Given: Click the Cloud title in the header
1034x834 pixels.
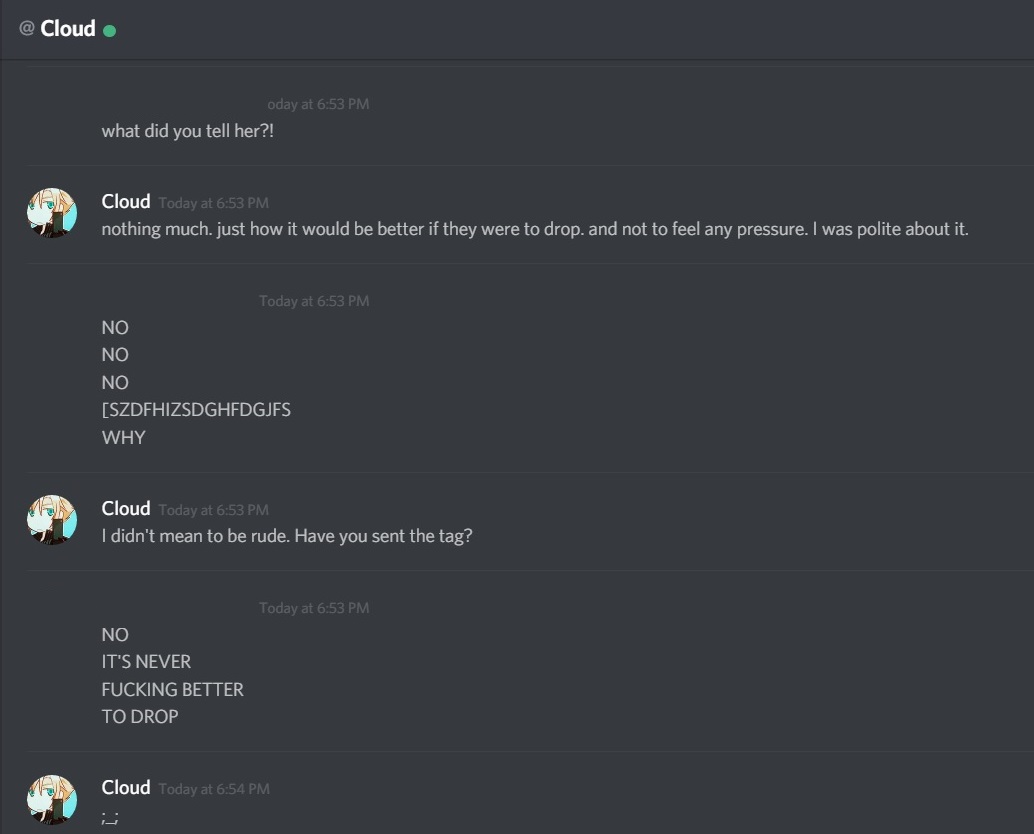Looking at the screenshot, I should [x=68, y=28].
